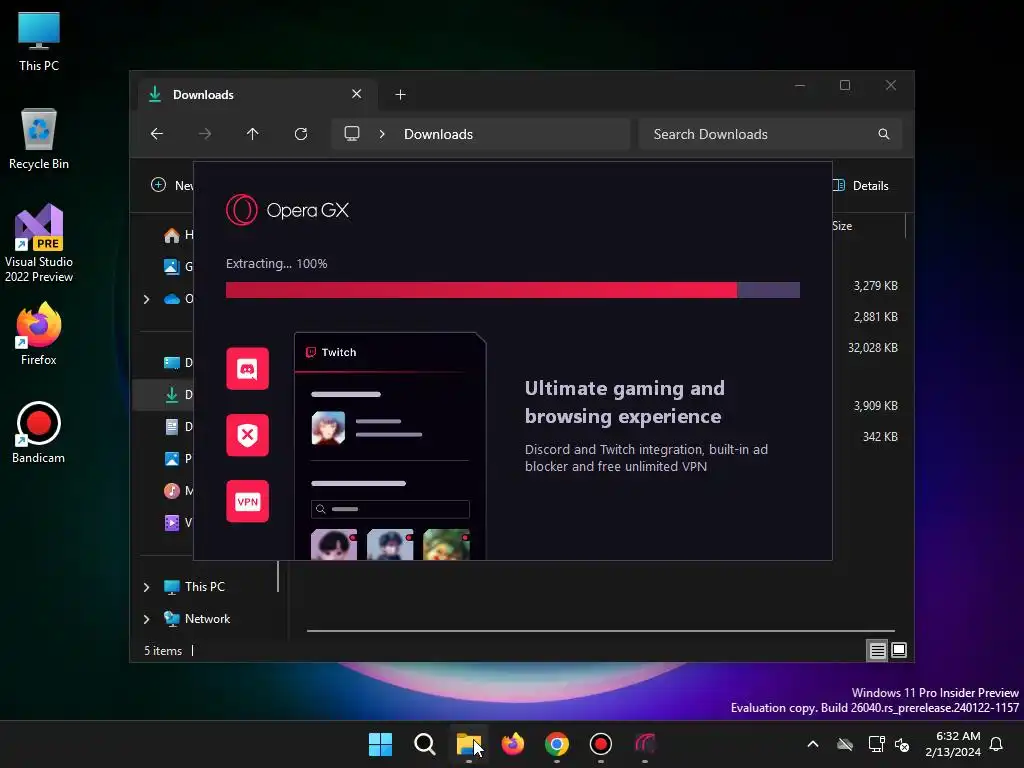Select This PC in navigation pane
The image size is (1024, 768).
pyautogui.click(x=194, y=586)
